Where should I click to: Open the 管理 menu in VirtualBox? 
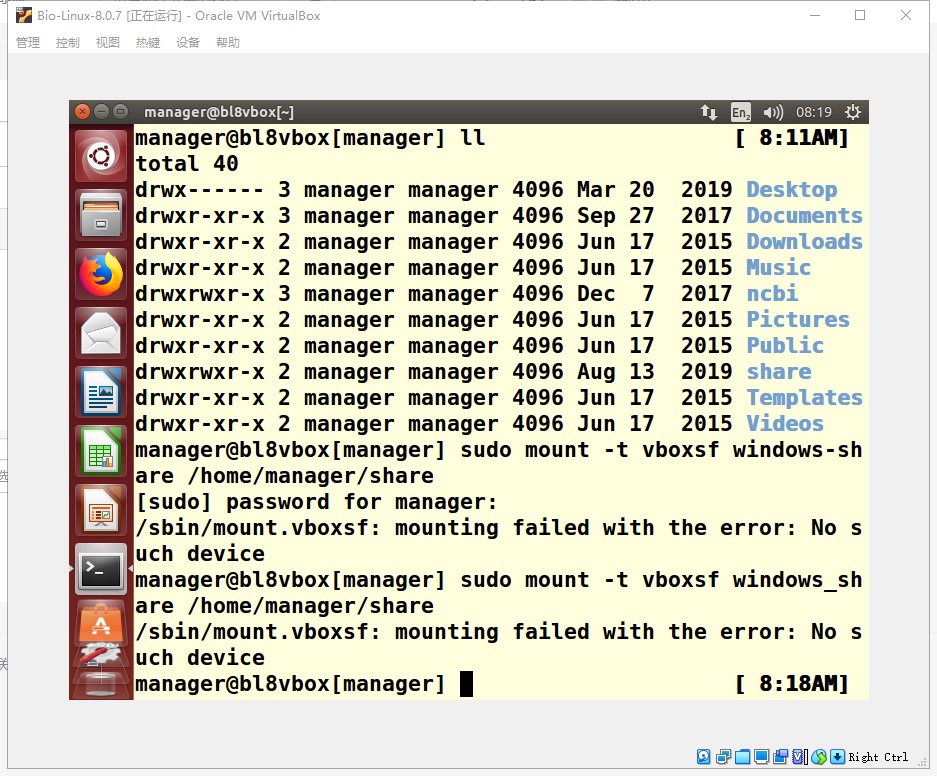[x=28, y=43]
